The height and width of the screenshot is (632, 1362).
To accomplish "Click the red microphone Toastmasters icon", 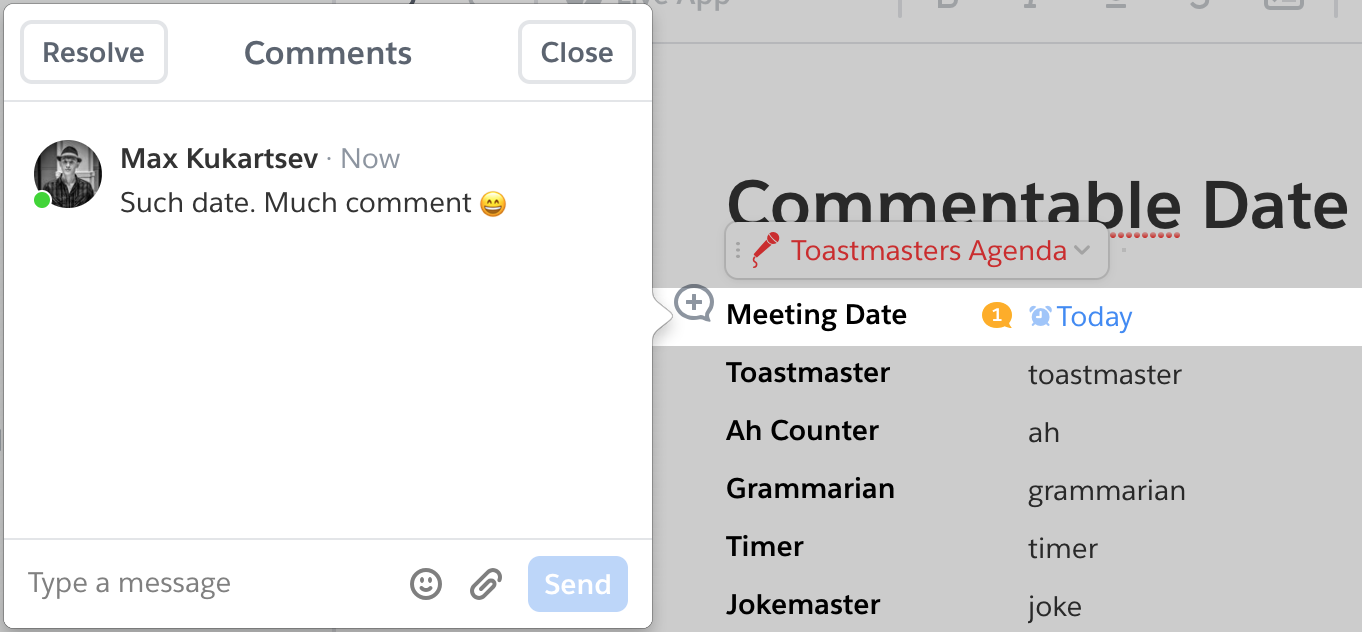I will click(766, 248).
